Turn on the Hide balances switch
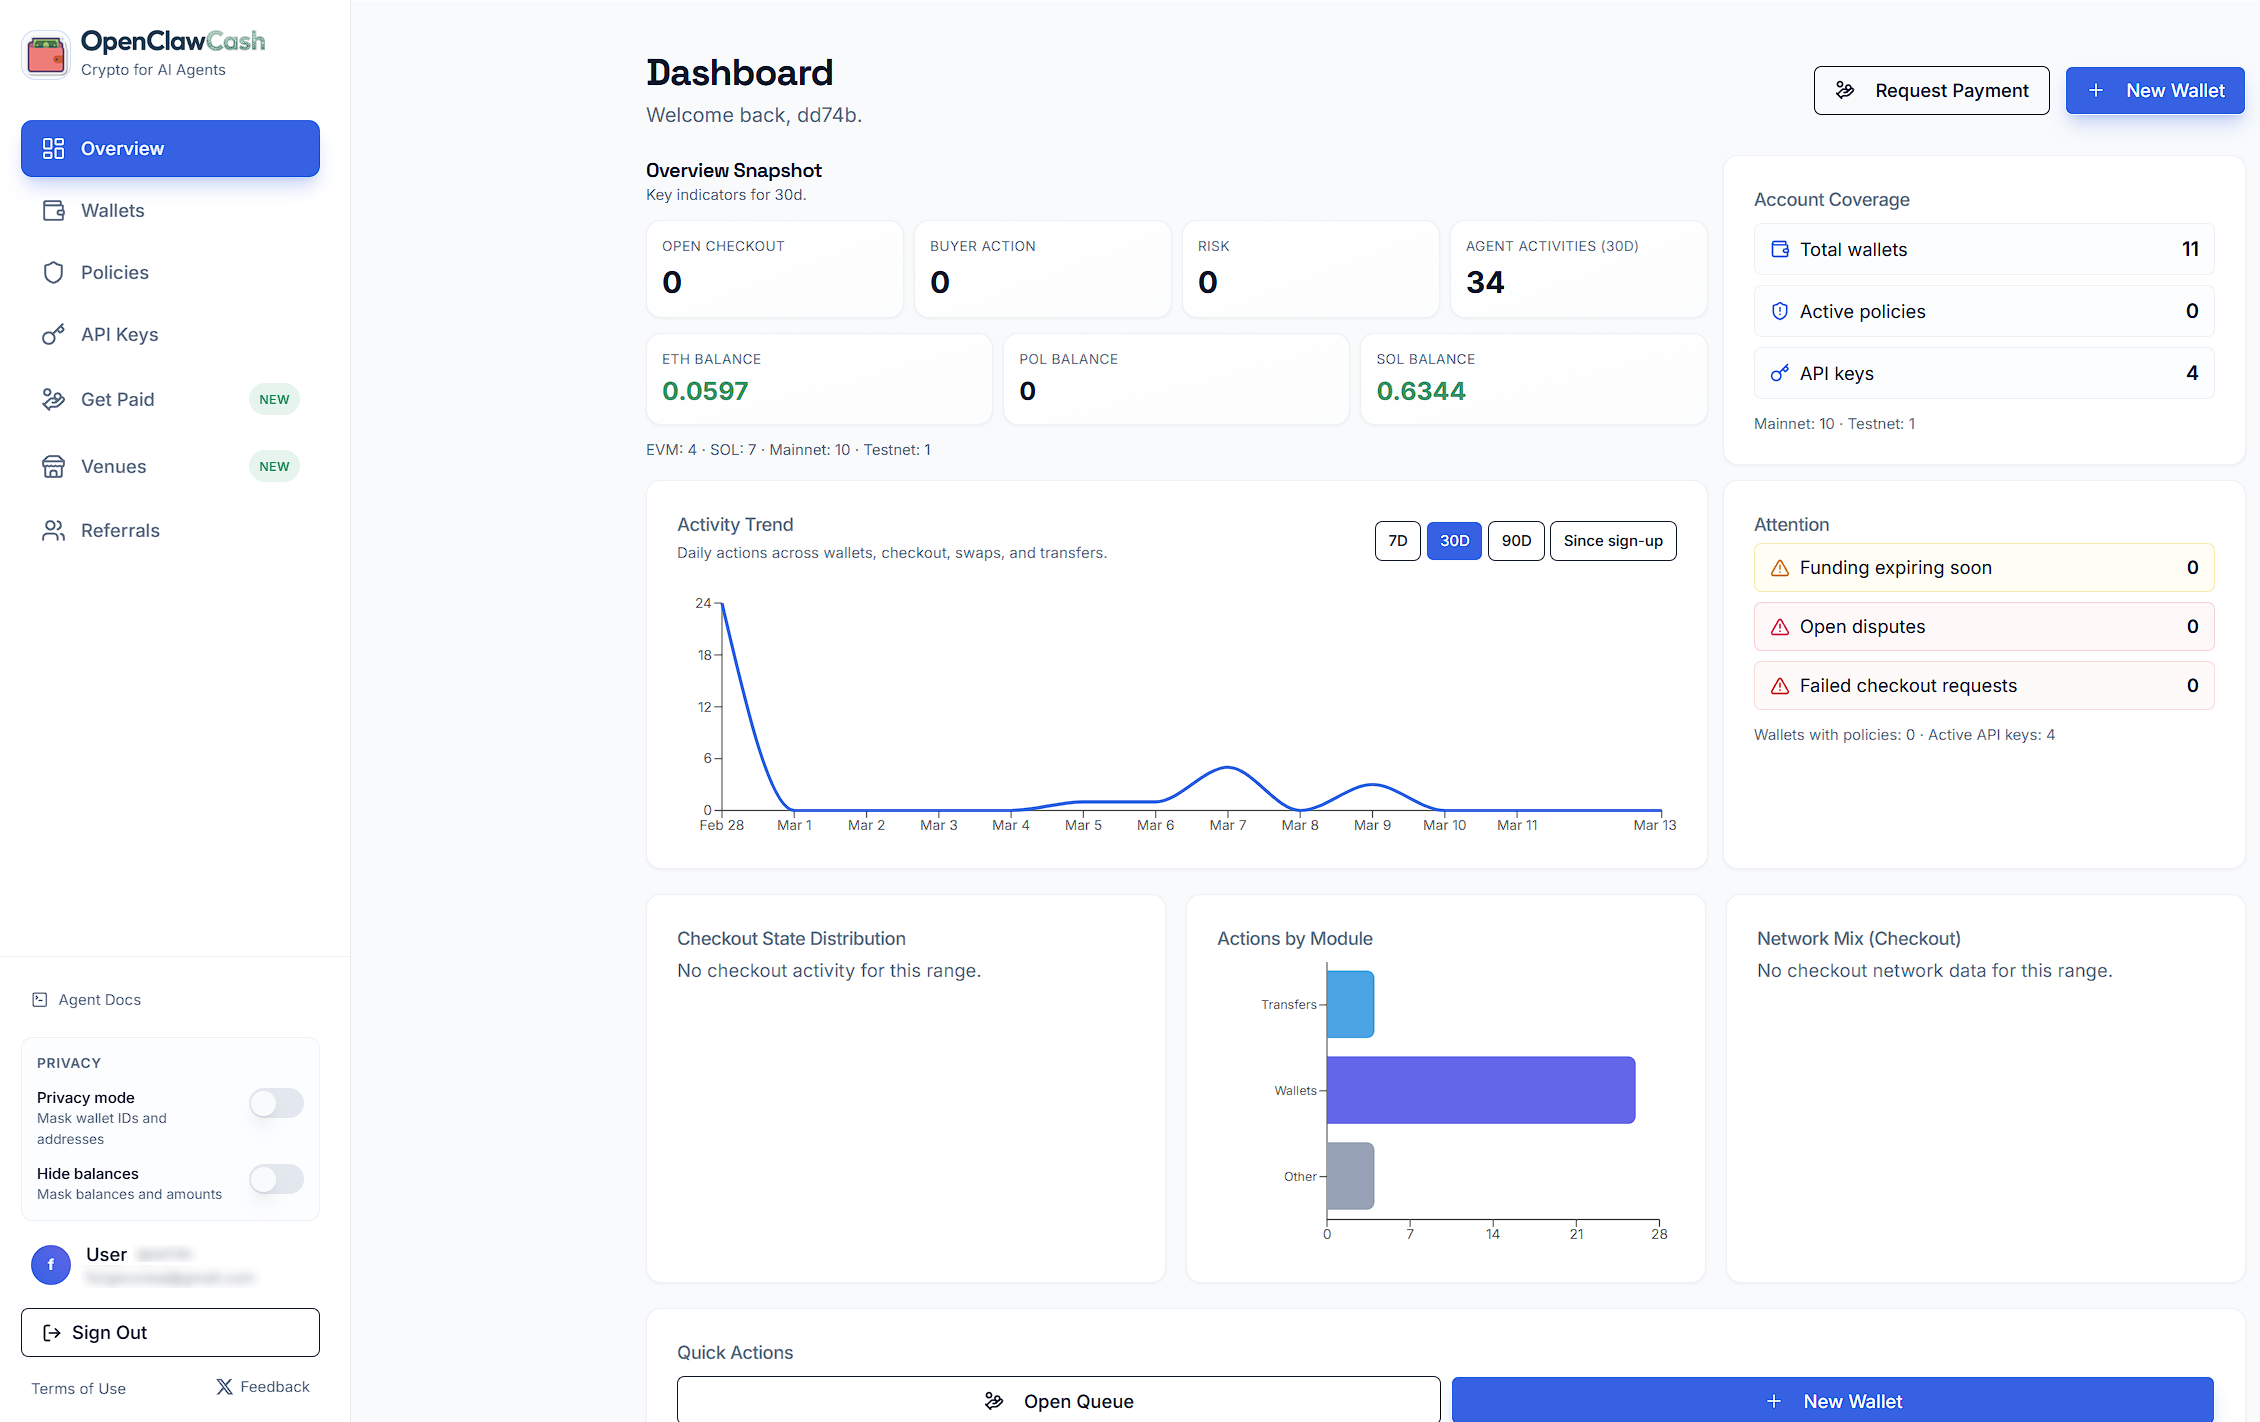Image resolution: width=2260 pixels, height=1422 pixels. pyautogui.click(x=276, y=1178)
